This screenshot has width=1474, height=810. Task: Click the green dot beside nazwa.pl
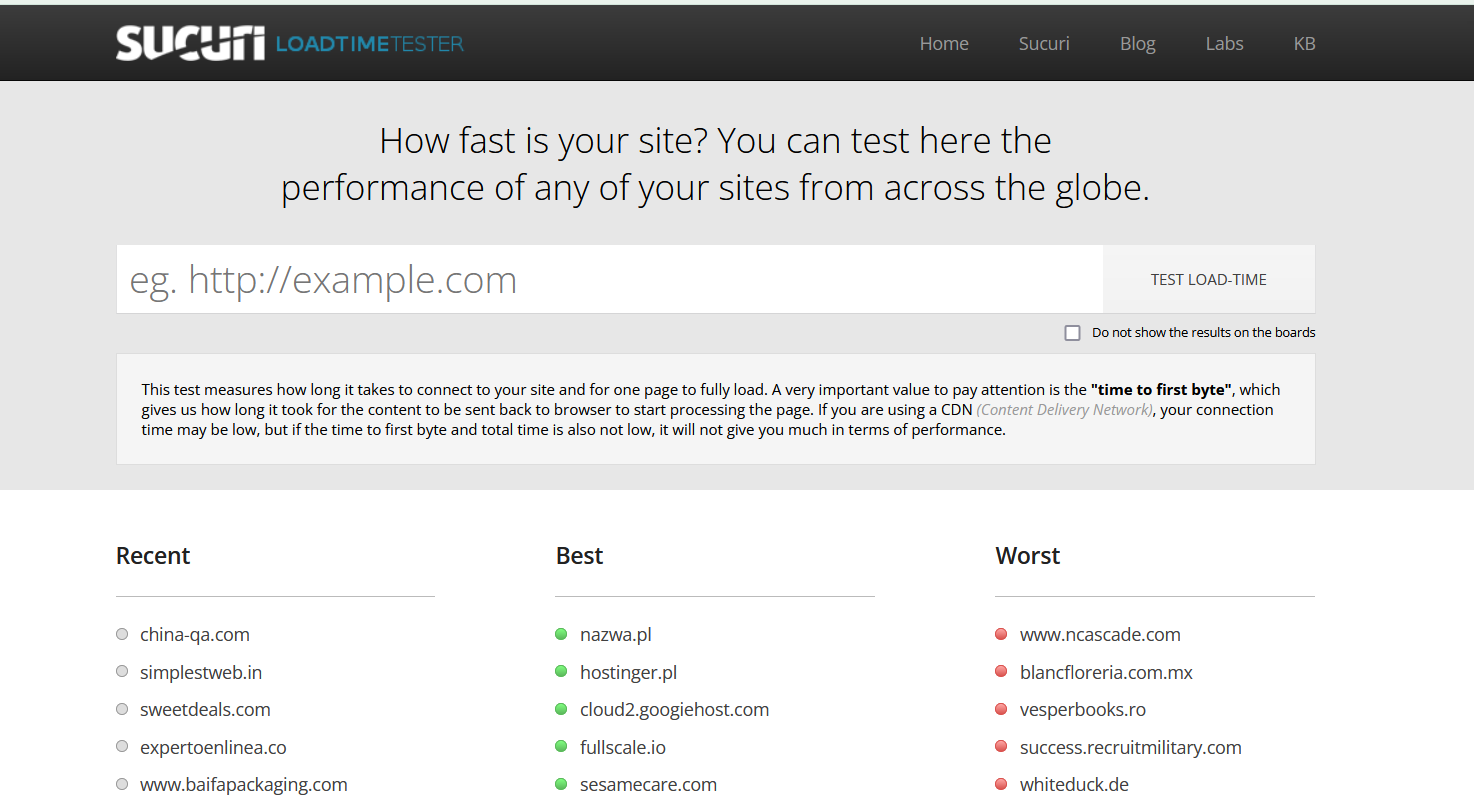[561, 634]
